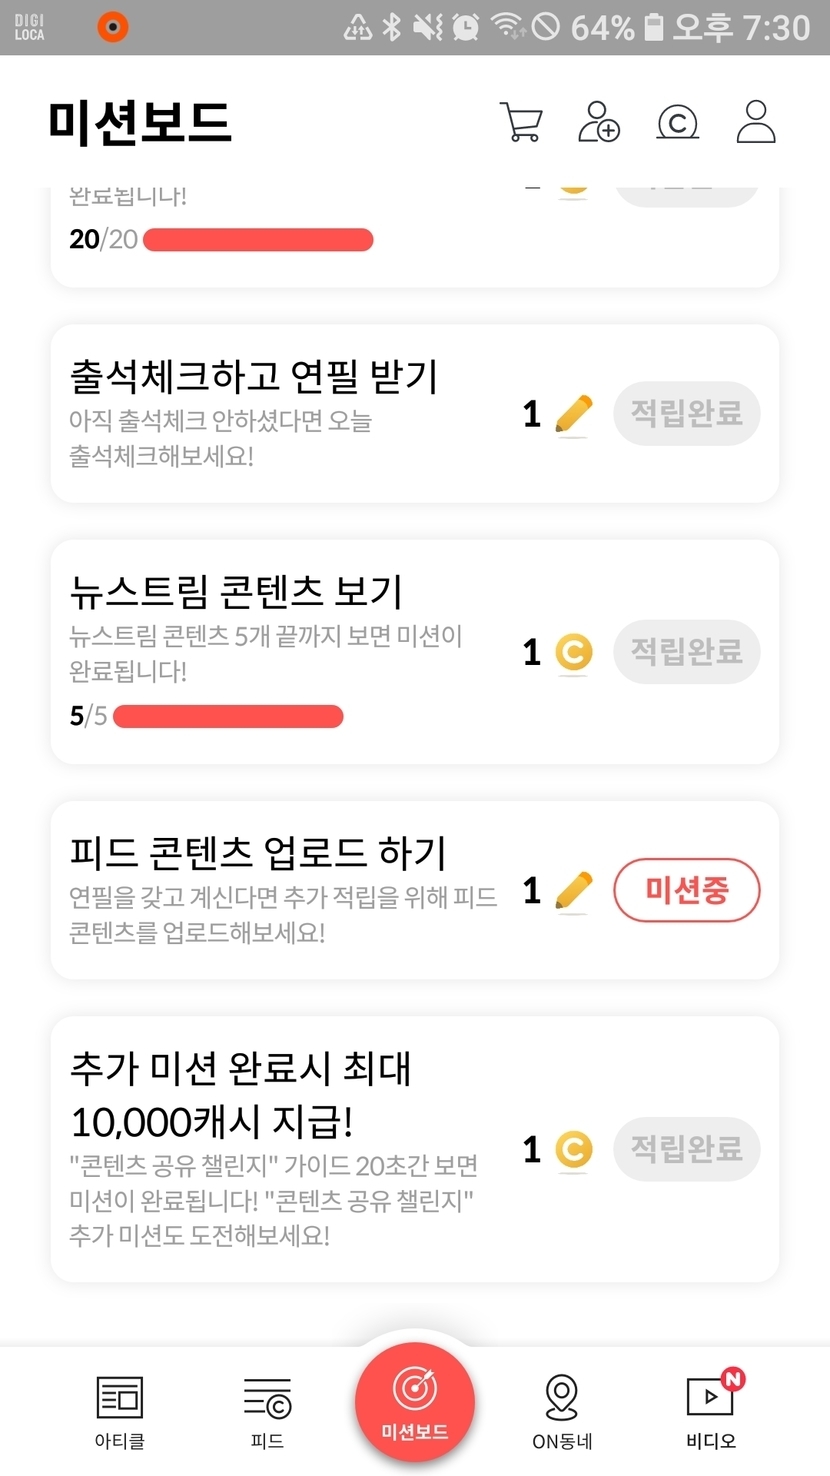830x1476 pixels.
Task: Switch to the 아티클 tab
Action: pyautogui.click(x=120, y=1411)
